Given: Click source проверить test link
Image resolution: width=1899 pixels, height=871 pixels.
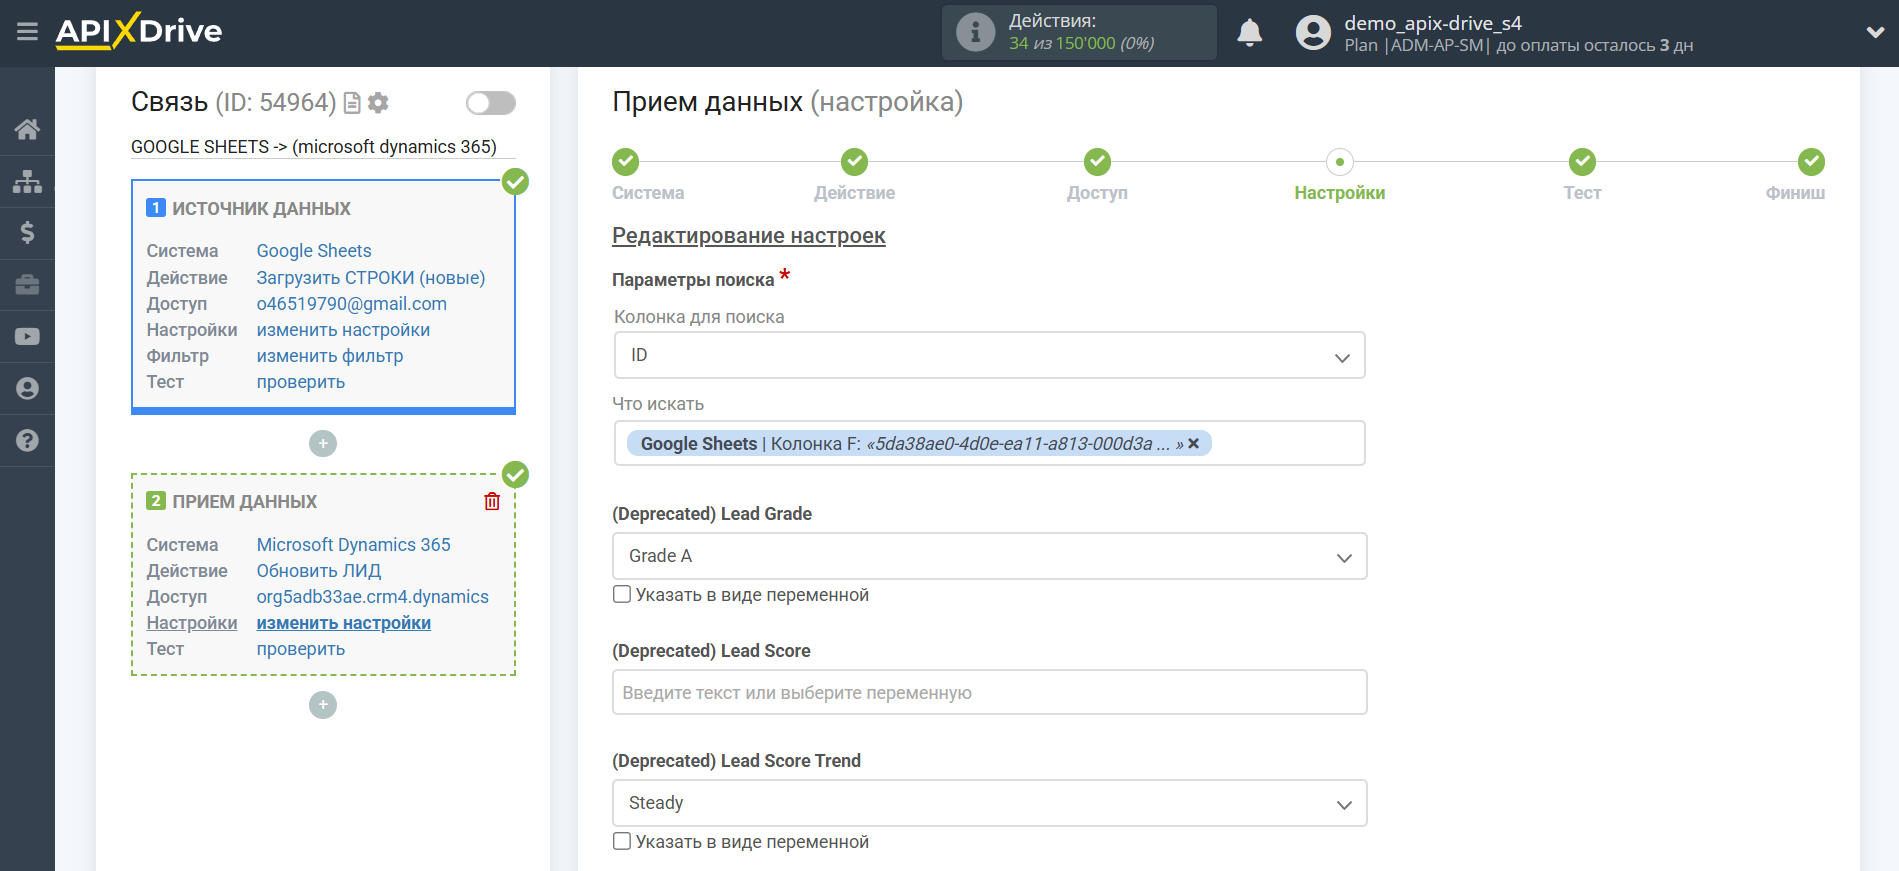Looking at the screenshot, I should (301, 382).
